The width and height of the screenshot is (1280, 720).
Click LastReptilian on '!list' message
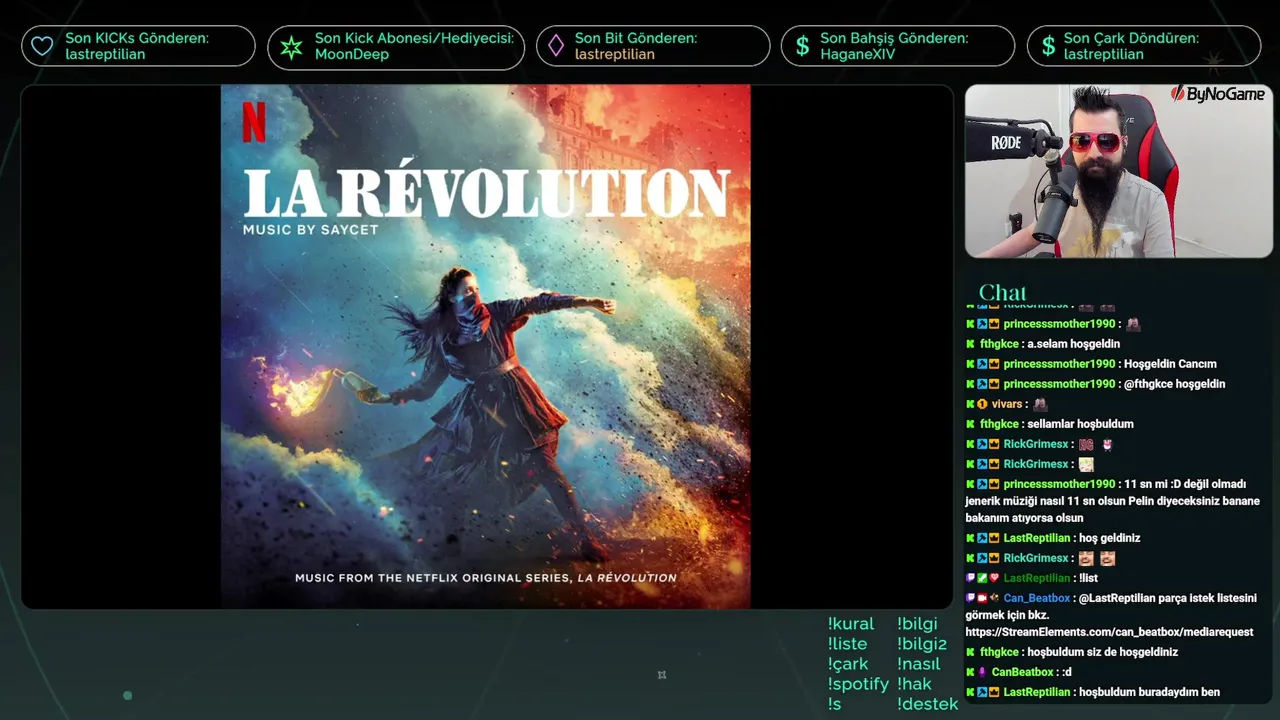1037,578
